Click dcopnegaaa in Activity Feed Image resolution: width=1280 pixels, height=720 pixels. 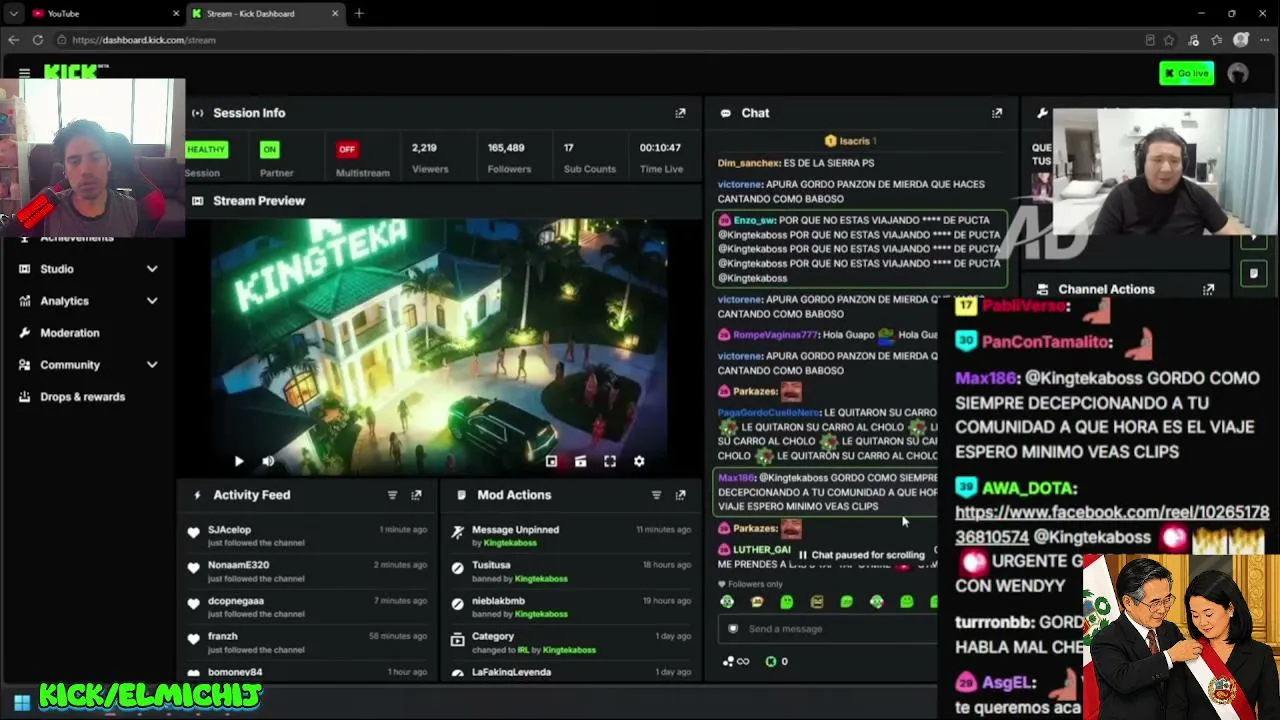236,601
